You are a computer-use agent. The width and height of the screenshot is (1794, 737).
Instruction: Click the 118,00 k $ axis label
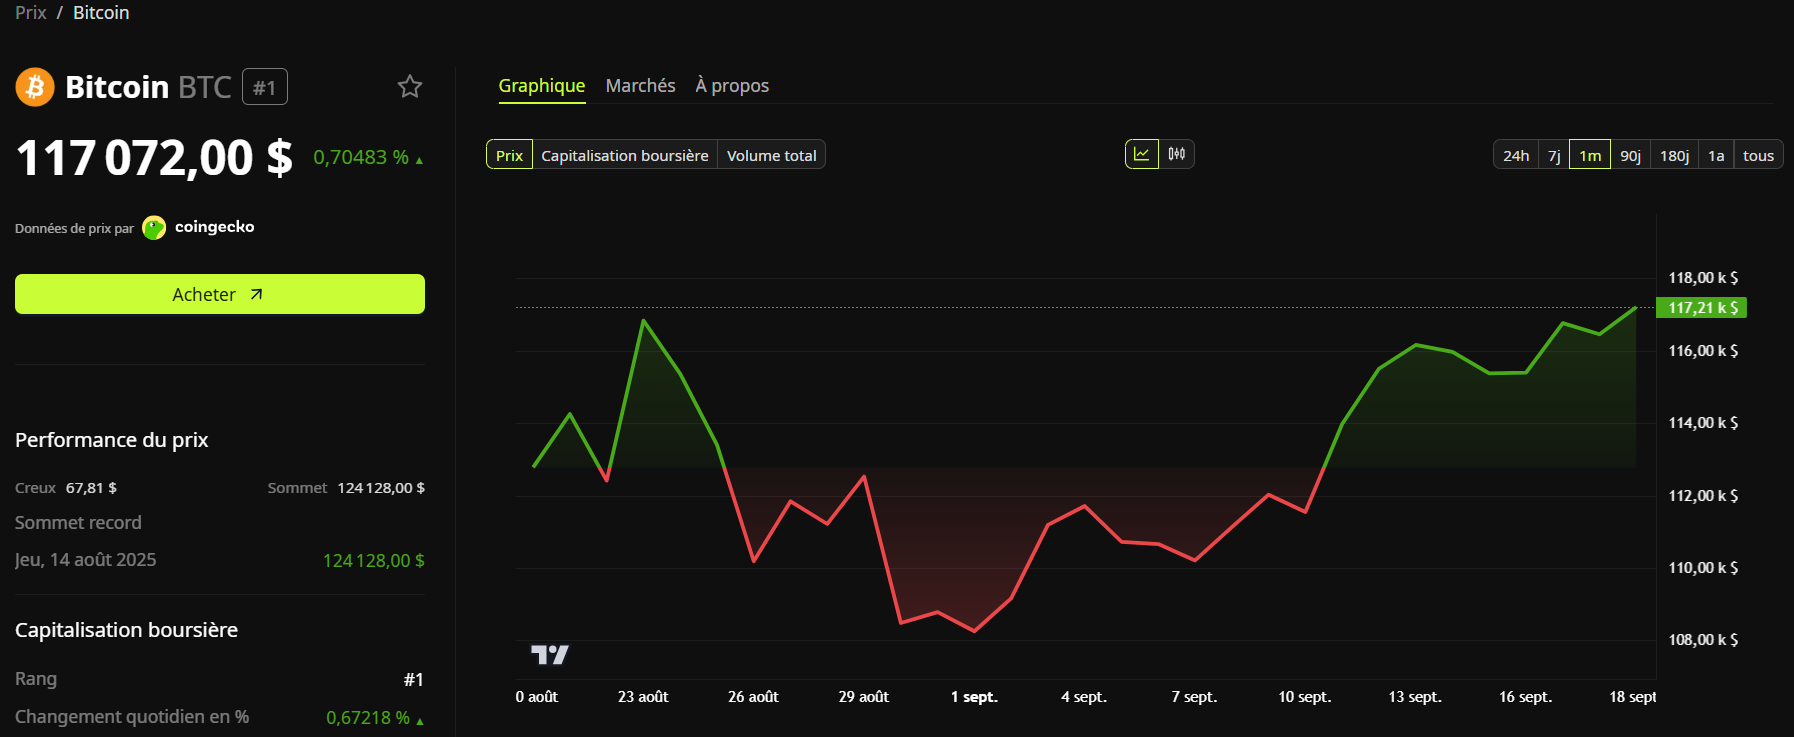[x=1703, y=278]
